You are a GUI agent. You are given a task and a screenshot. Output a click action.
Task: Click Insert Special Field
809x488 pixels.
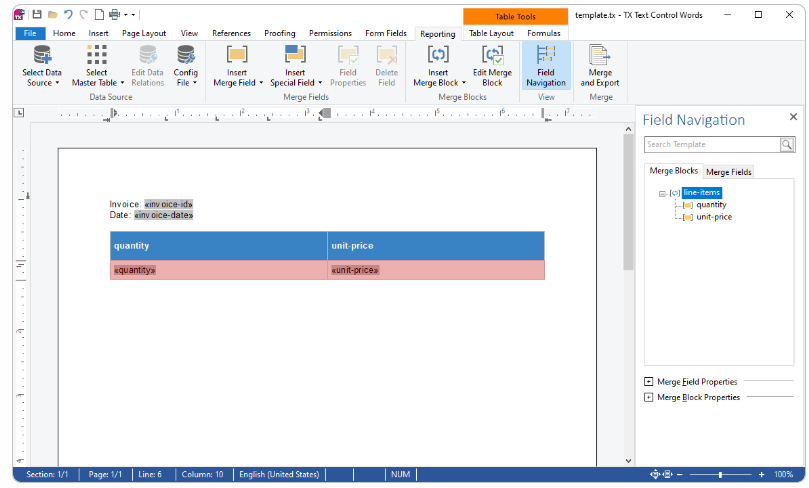click(296, 66)
